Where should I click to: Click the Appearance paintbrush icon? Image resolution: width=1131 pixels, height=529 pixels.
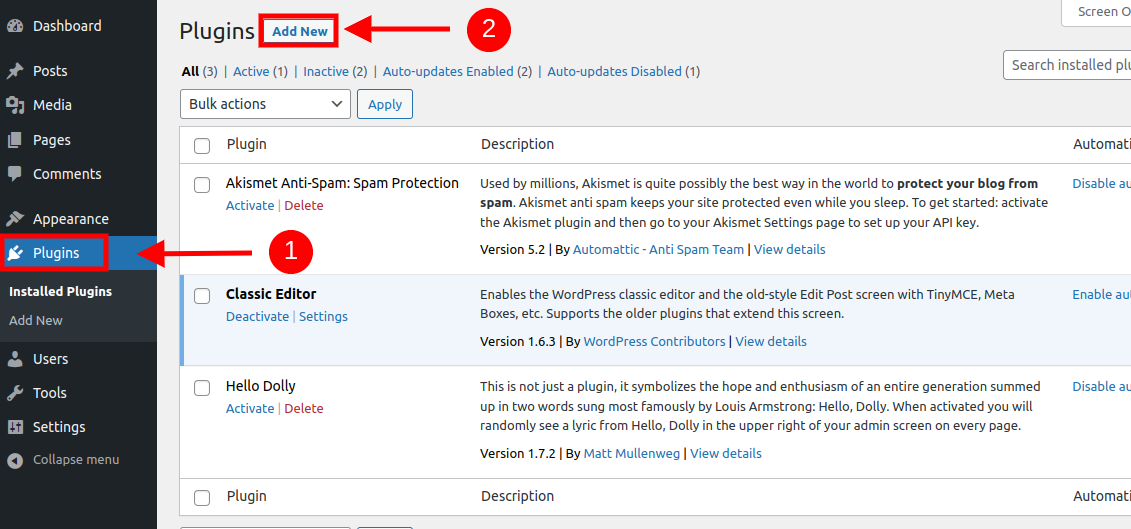pos(15,219)
